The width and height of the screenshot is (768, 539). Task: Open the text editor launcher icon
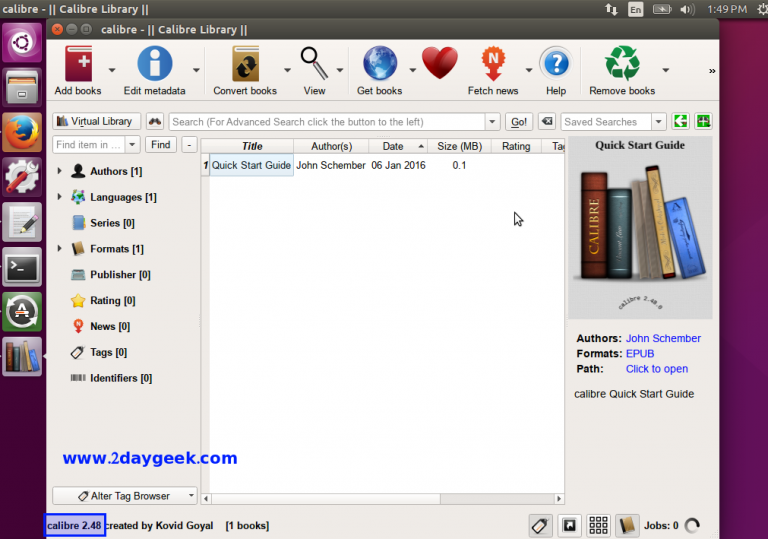click(x=22, y=222)
